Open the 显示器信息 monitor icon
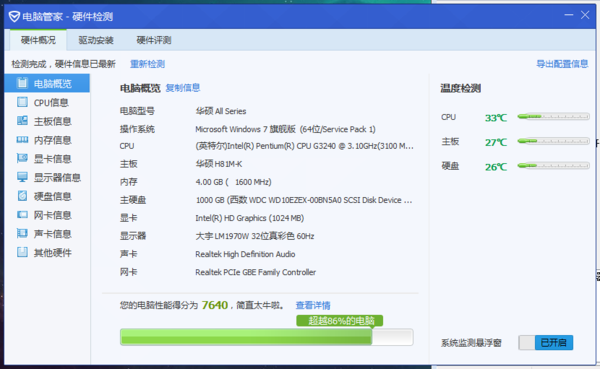Screen dimensions: 600x369 coord(23,177)
